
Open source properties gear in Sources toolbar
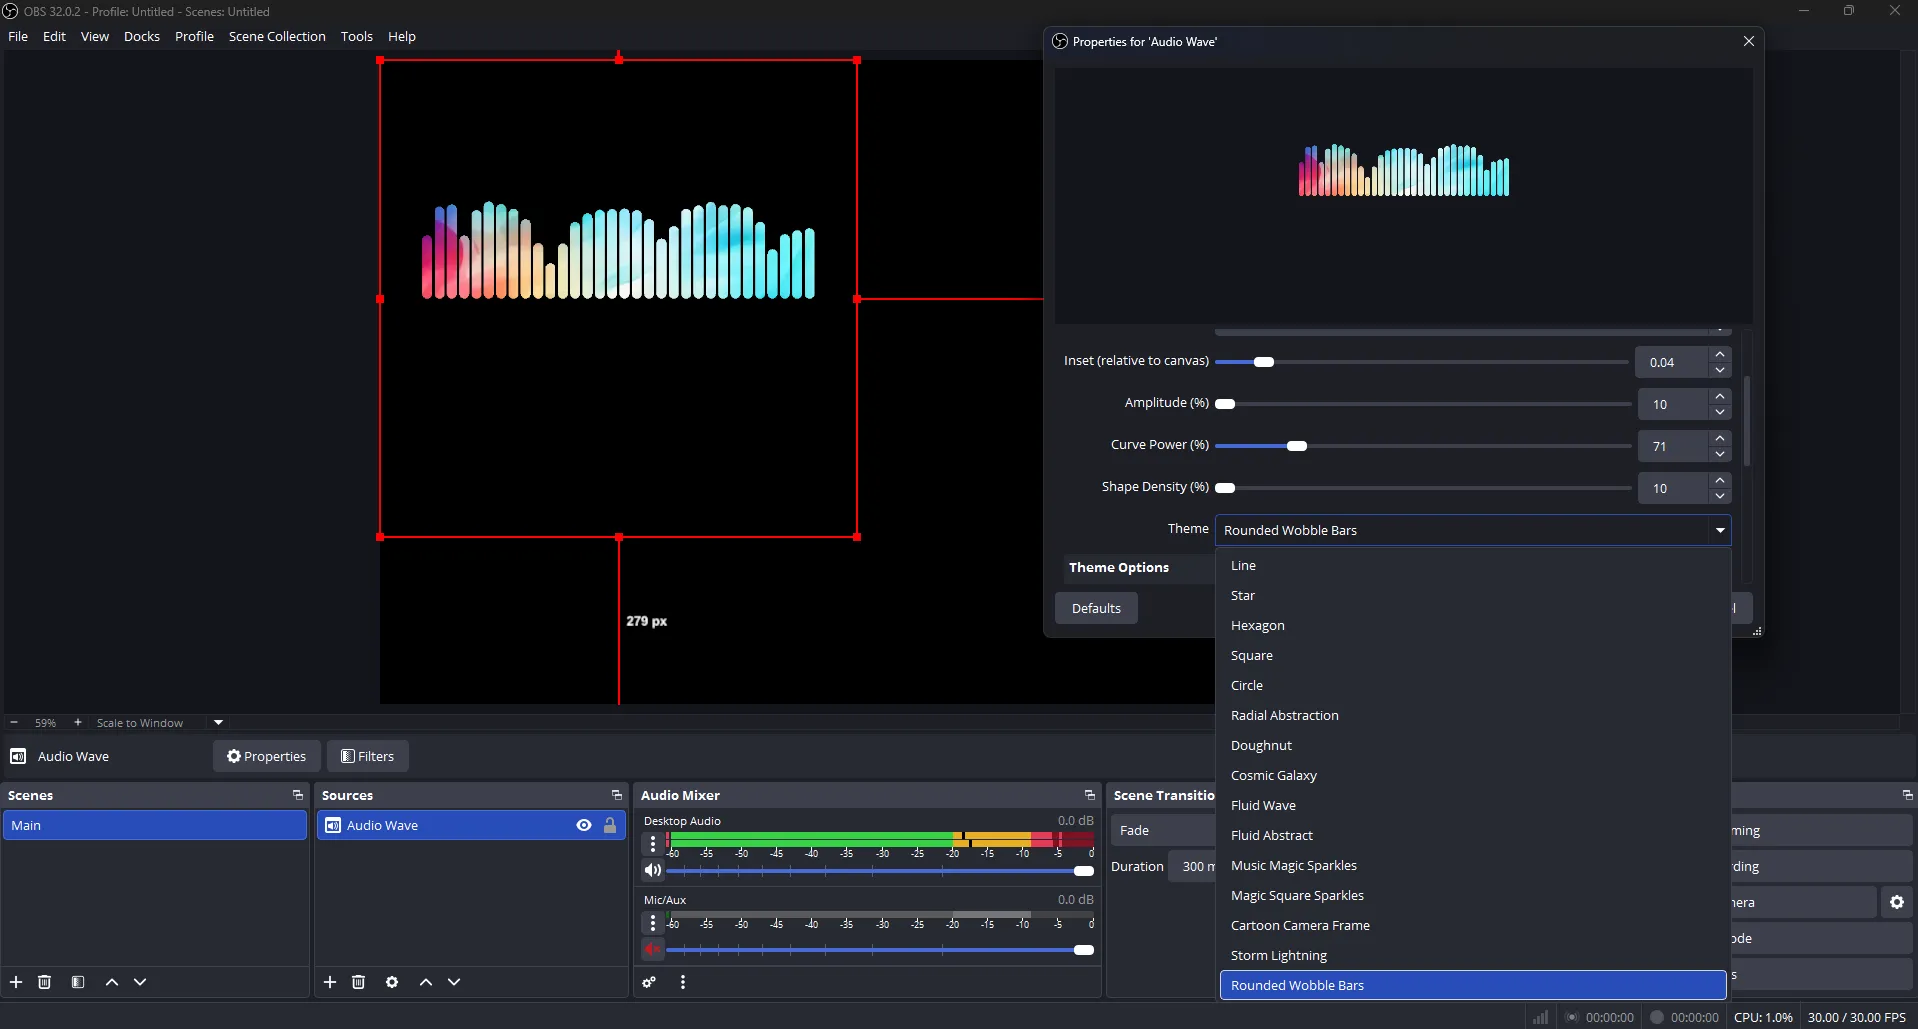coord(392,982)
